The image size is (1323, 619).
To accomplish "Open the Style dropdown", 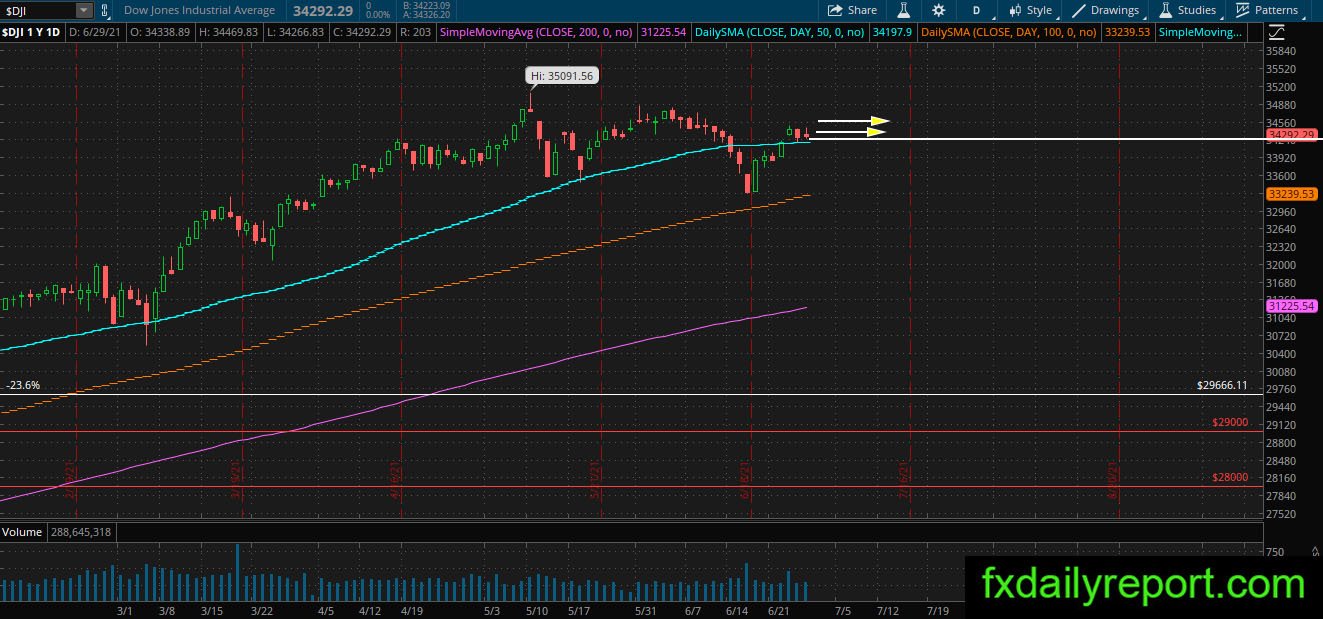I will point(1030,10).
